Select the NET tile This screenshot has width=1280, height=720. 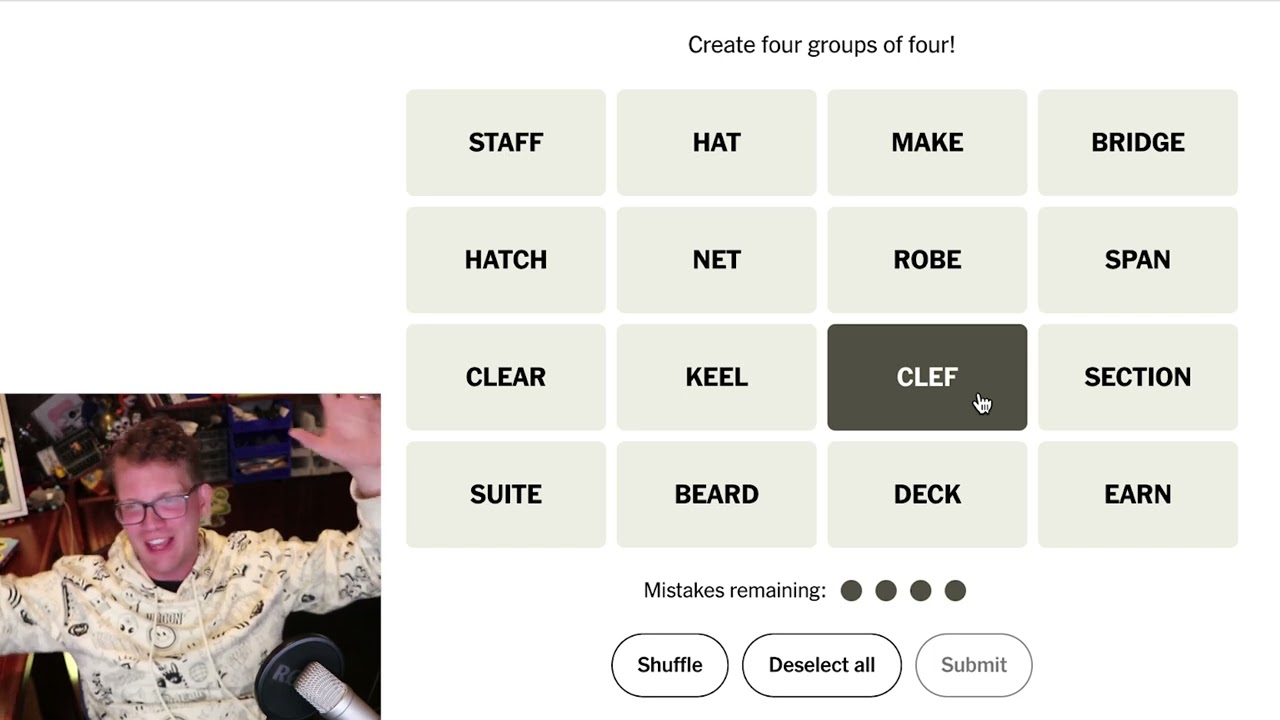coord(716,260)
